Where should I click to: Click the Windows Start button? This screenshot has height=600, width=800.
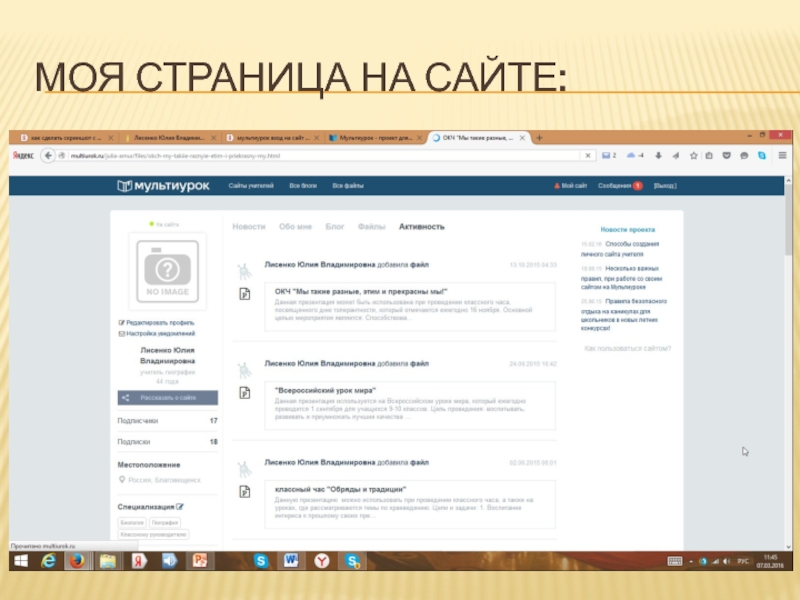[x=19, y=561]
